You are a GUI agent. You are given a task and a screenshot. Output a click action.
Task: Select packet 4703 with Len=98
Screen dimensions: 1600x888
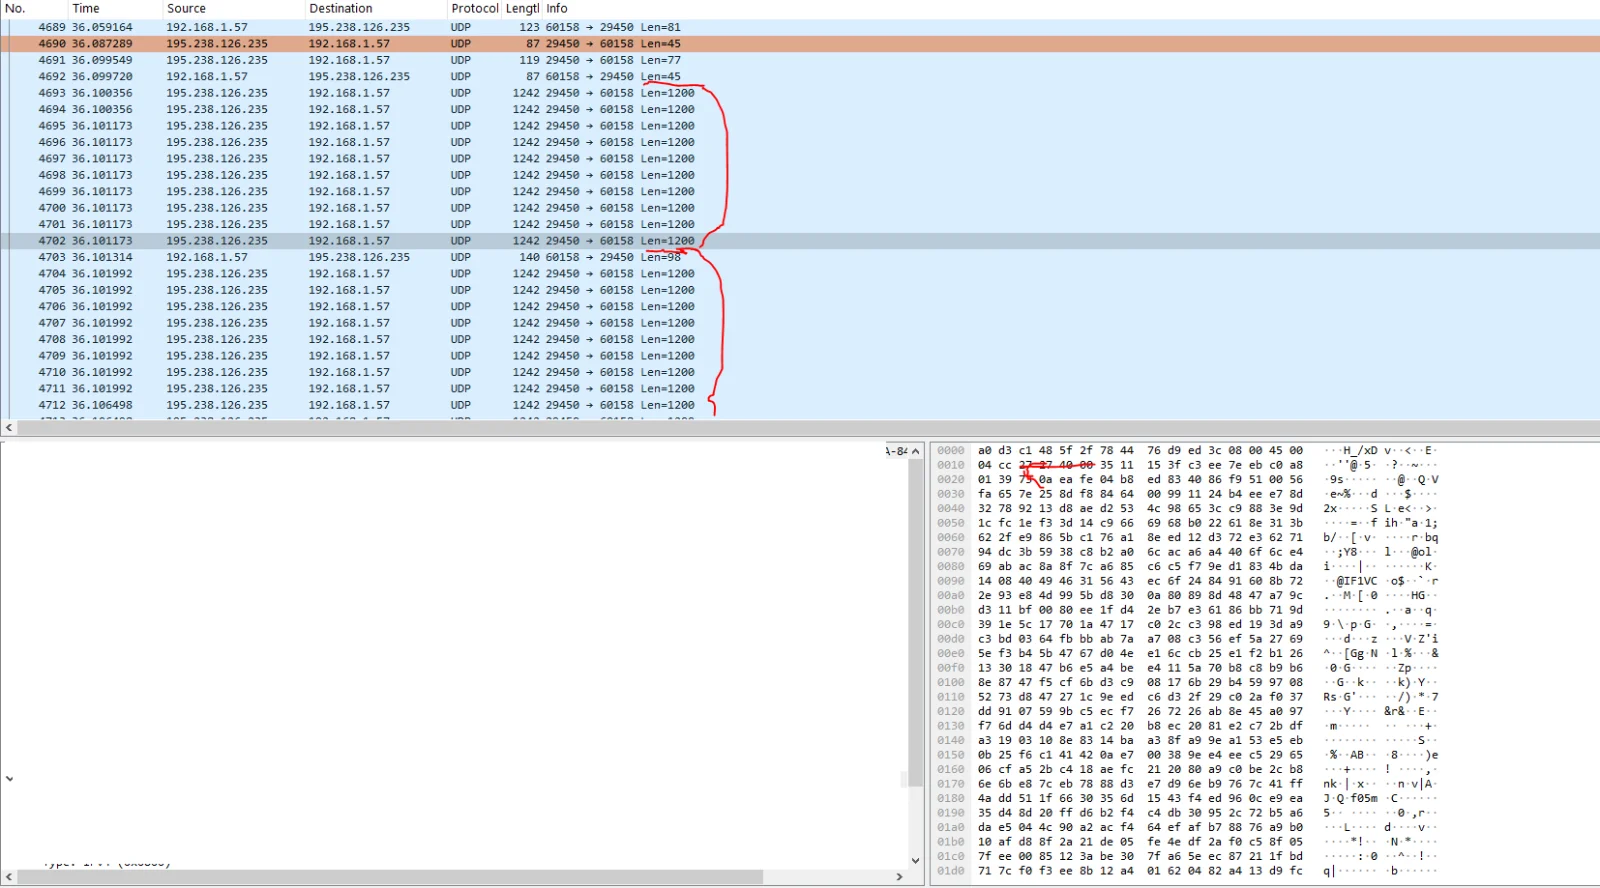[x=400, y=257]
